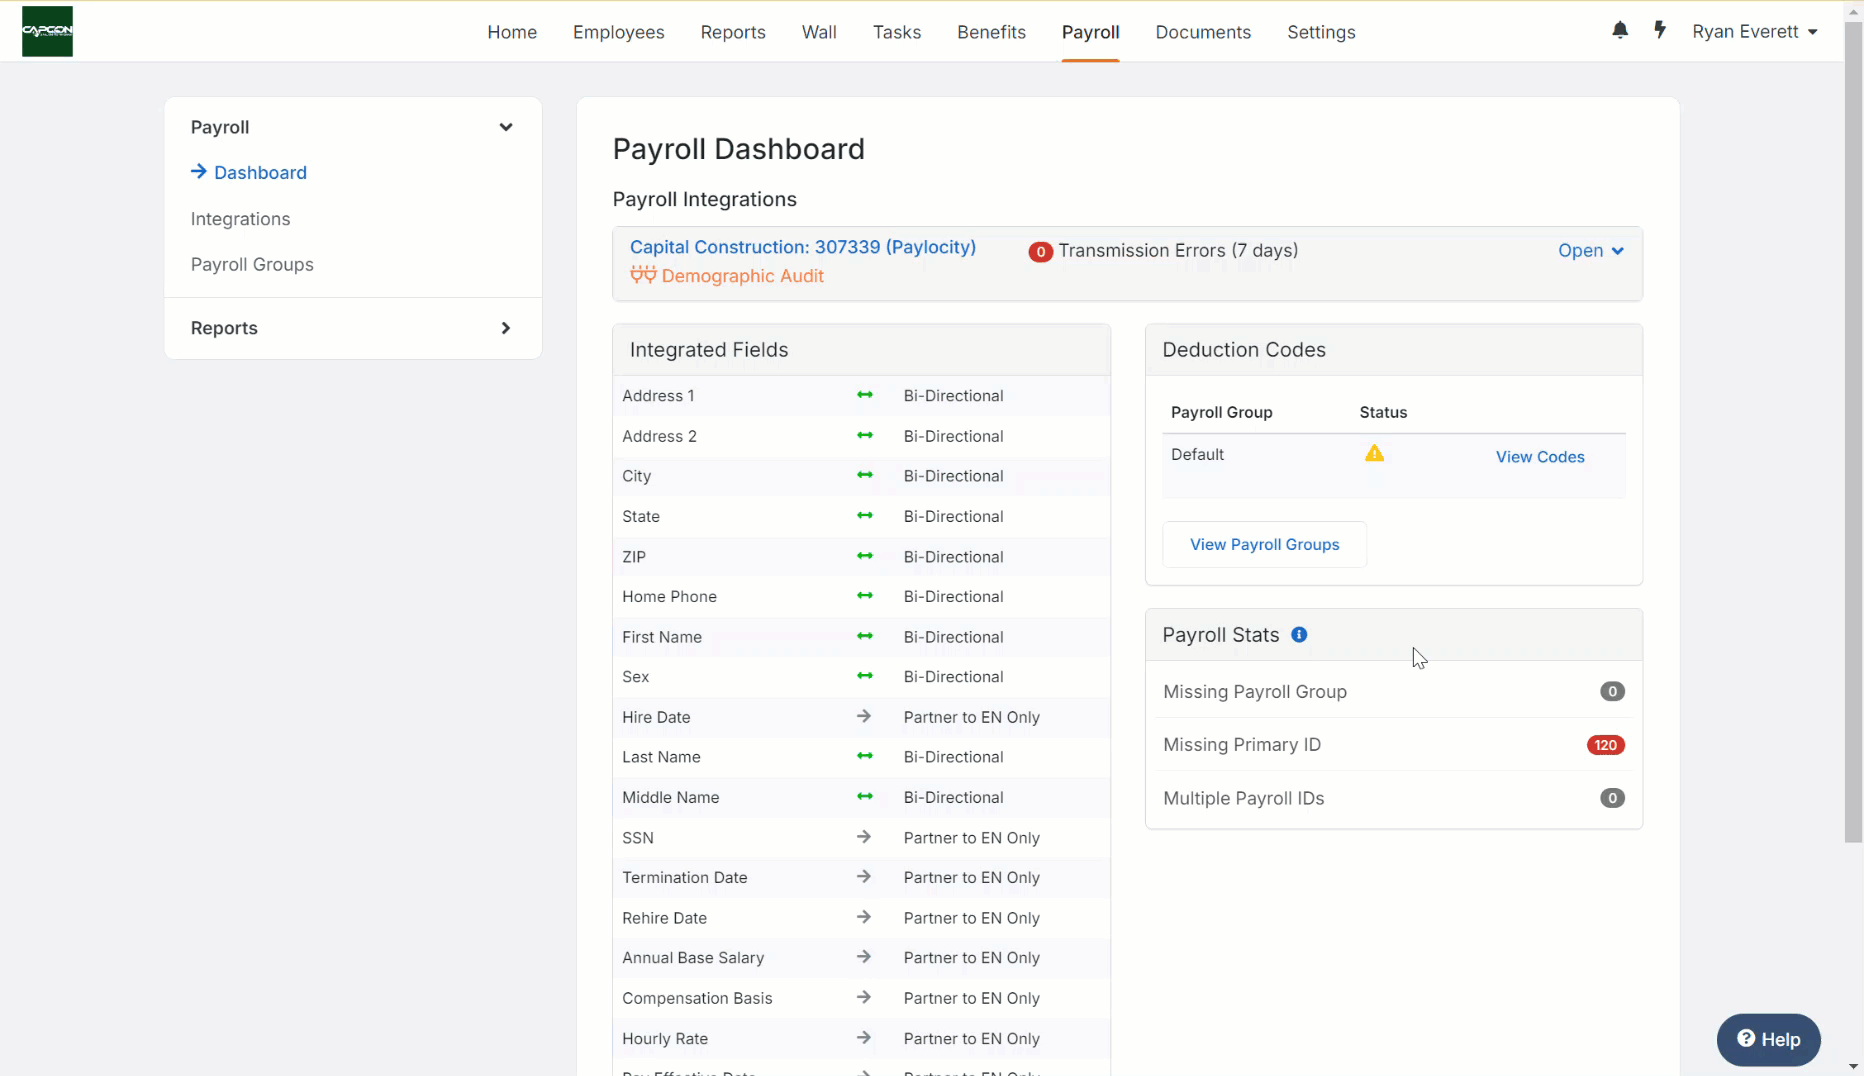The width and height of the screenshot is (1864, 1076).
Task: Click the one-way arrow icon for Annual Base Salary
Action: coord(864,957)
